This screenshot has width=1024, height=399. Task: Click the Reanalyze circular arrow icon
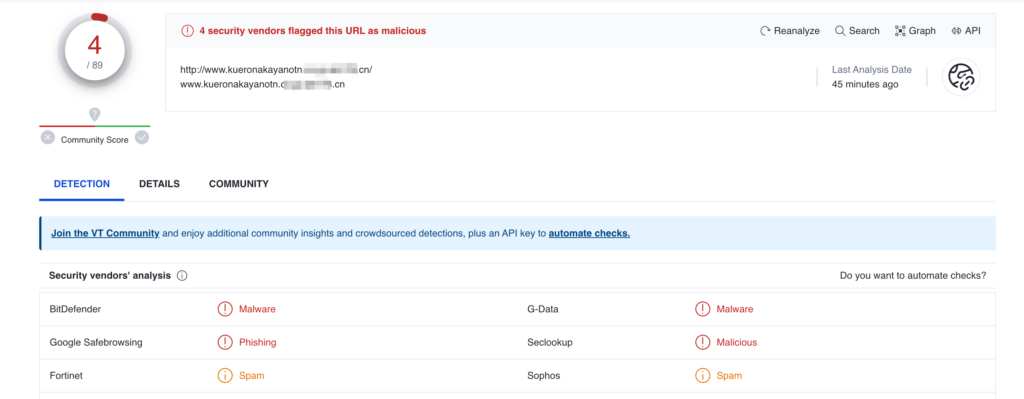pyautogui.click(x=765, y=31)
